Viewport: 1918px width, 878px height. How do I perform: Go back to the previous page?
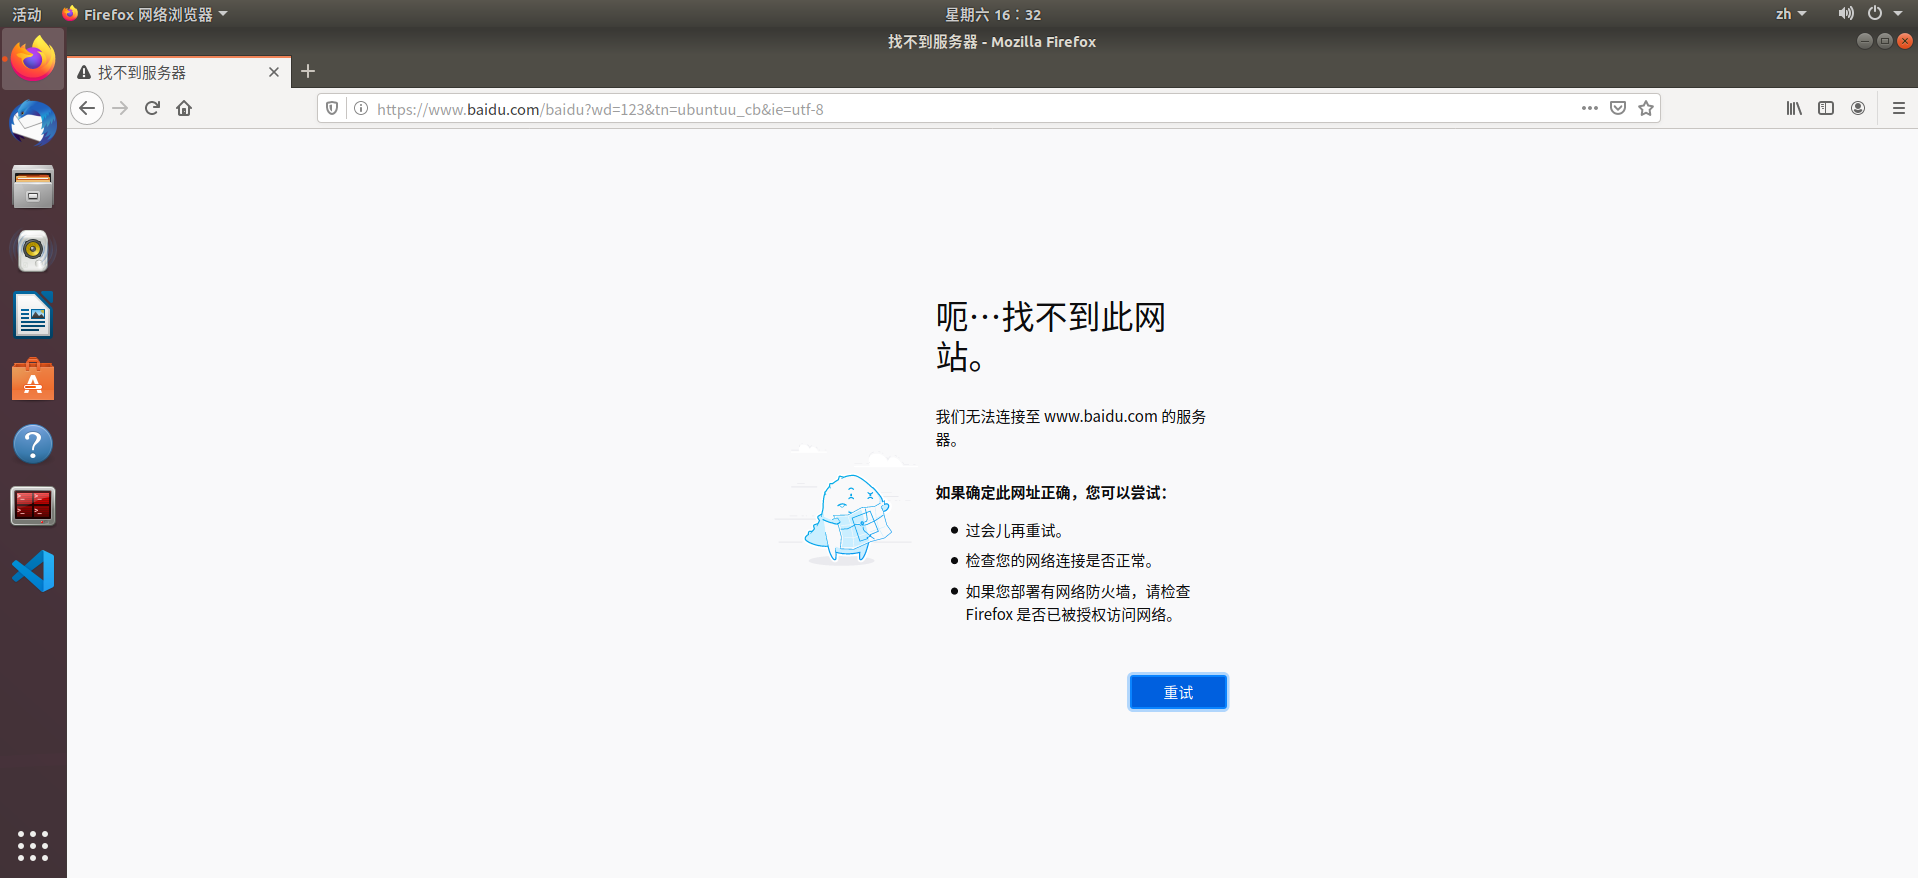[x=87, y=108]
